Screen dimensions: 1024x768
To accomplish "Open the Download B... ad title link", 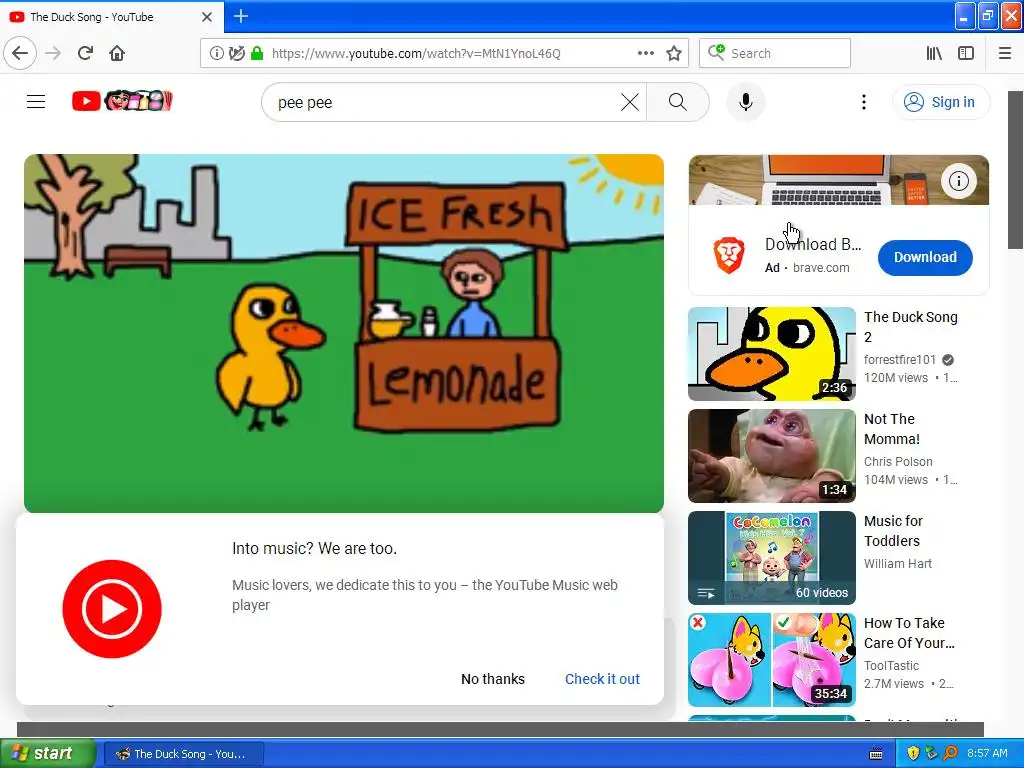I will point(812,244).
